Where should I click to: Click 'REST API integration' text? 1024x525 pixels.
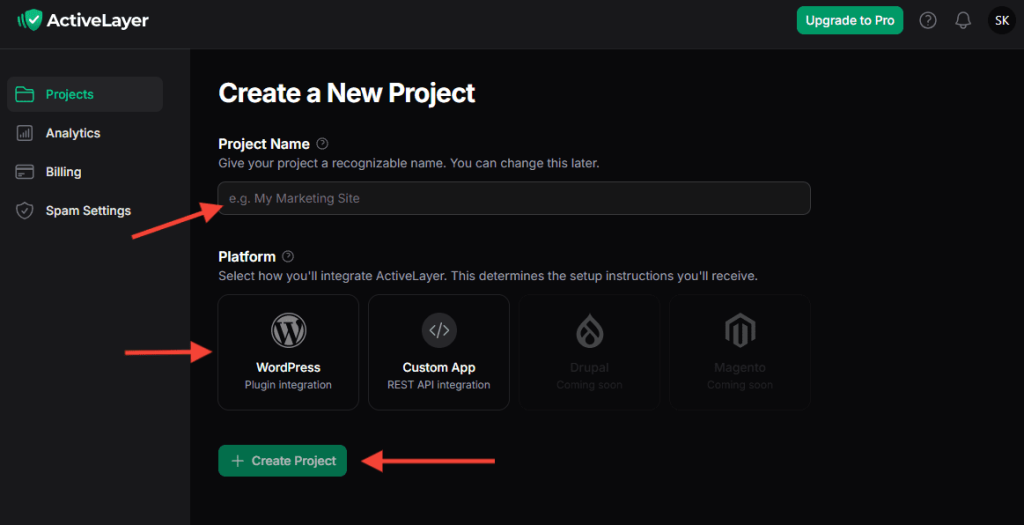[439, 385]
